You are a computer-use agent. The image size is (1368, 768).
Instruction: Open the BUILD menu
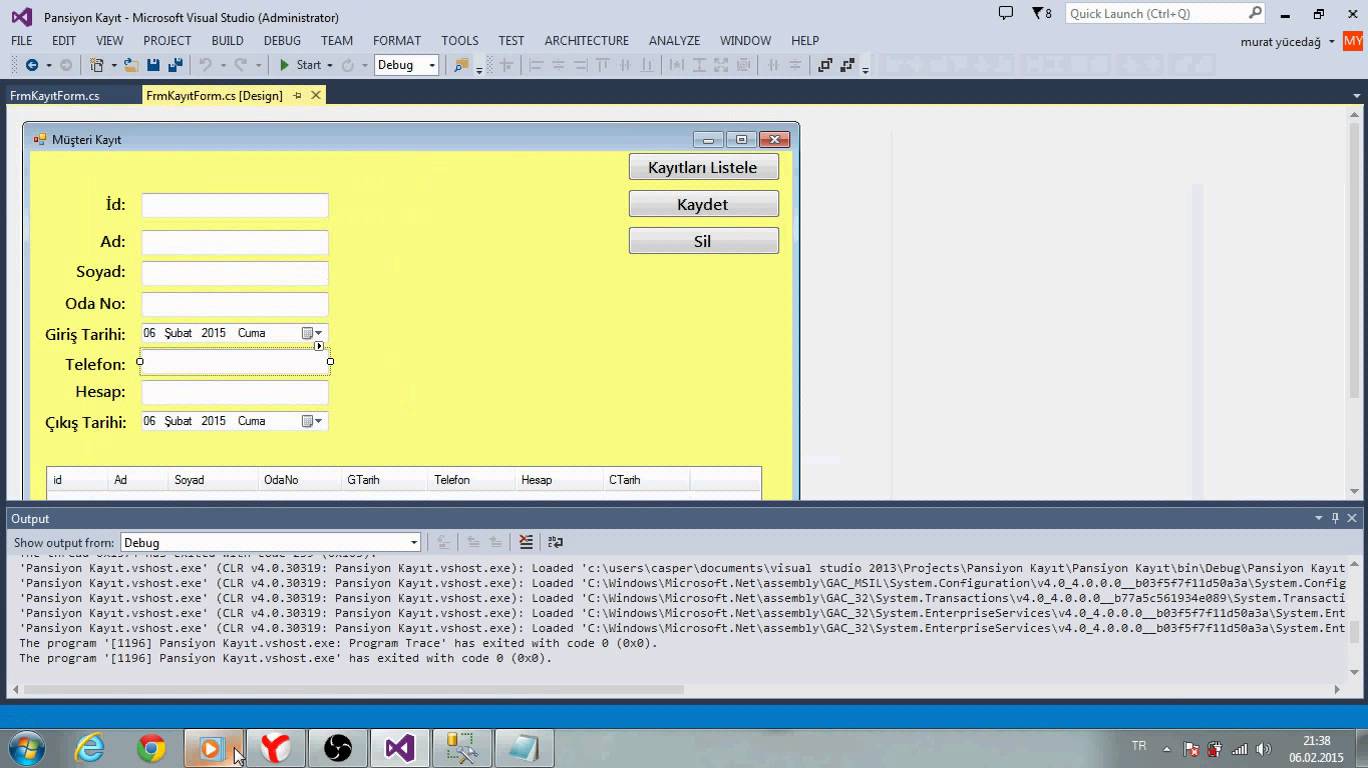coord(227,41)
